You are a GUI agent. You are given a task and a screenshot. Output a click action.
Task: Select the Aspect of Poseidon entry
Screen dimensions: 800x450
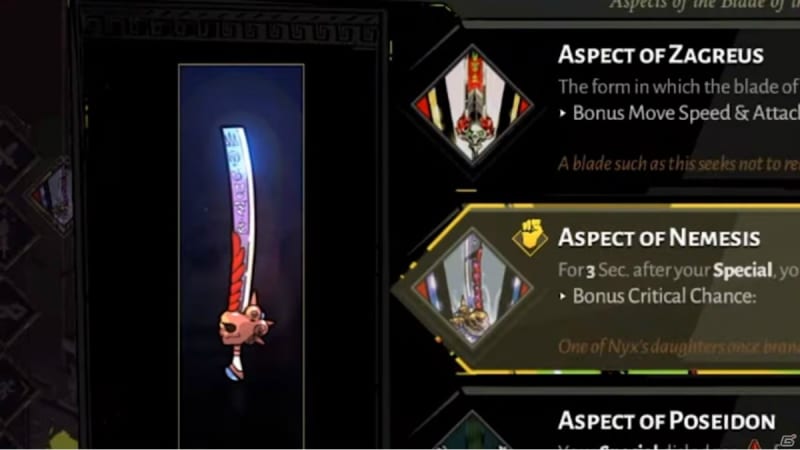666,421
